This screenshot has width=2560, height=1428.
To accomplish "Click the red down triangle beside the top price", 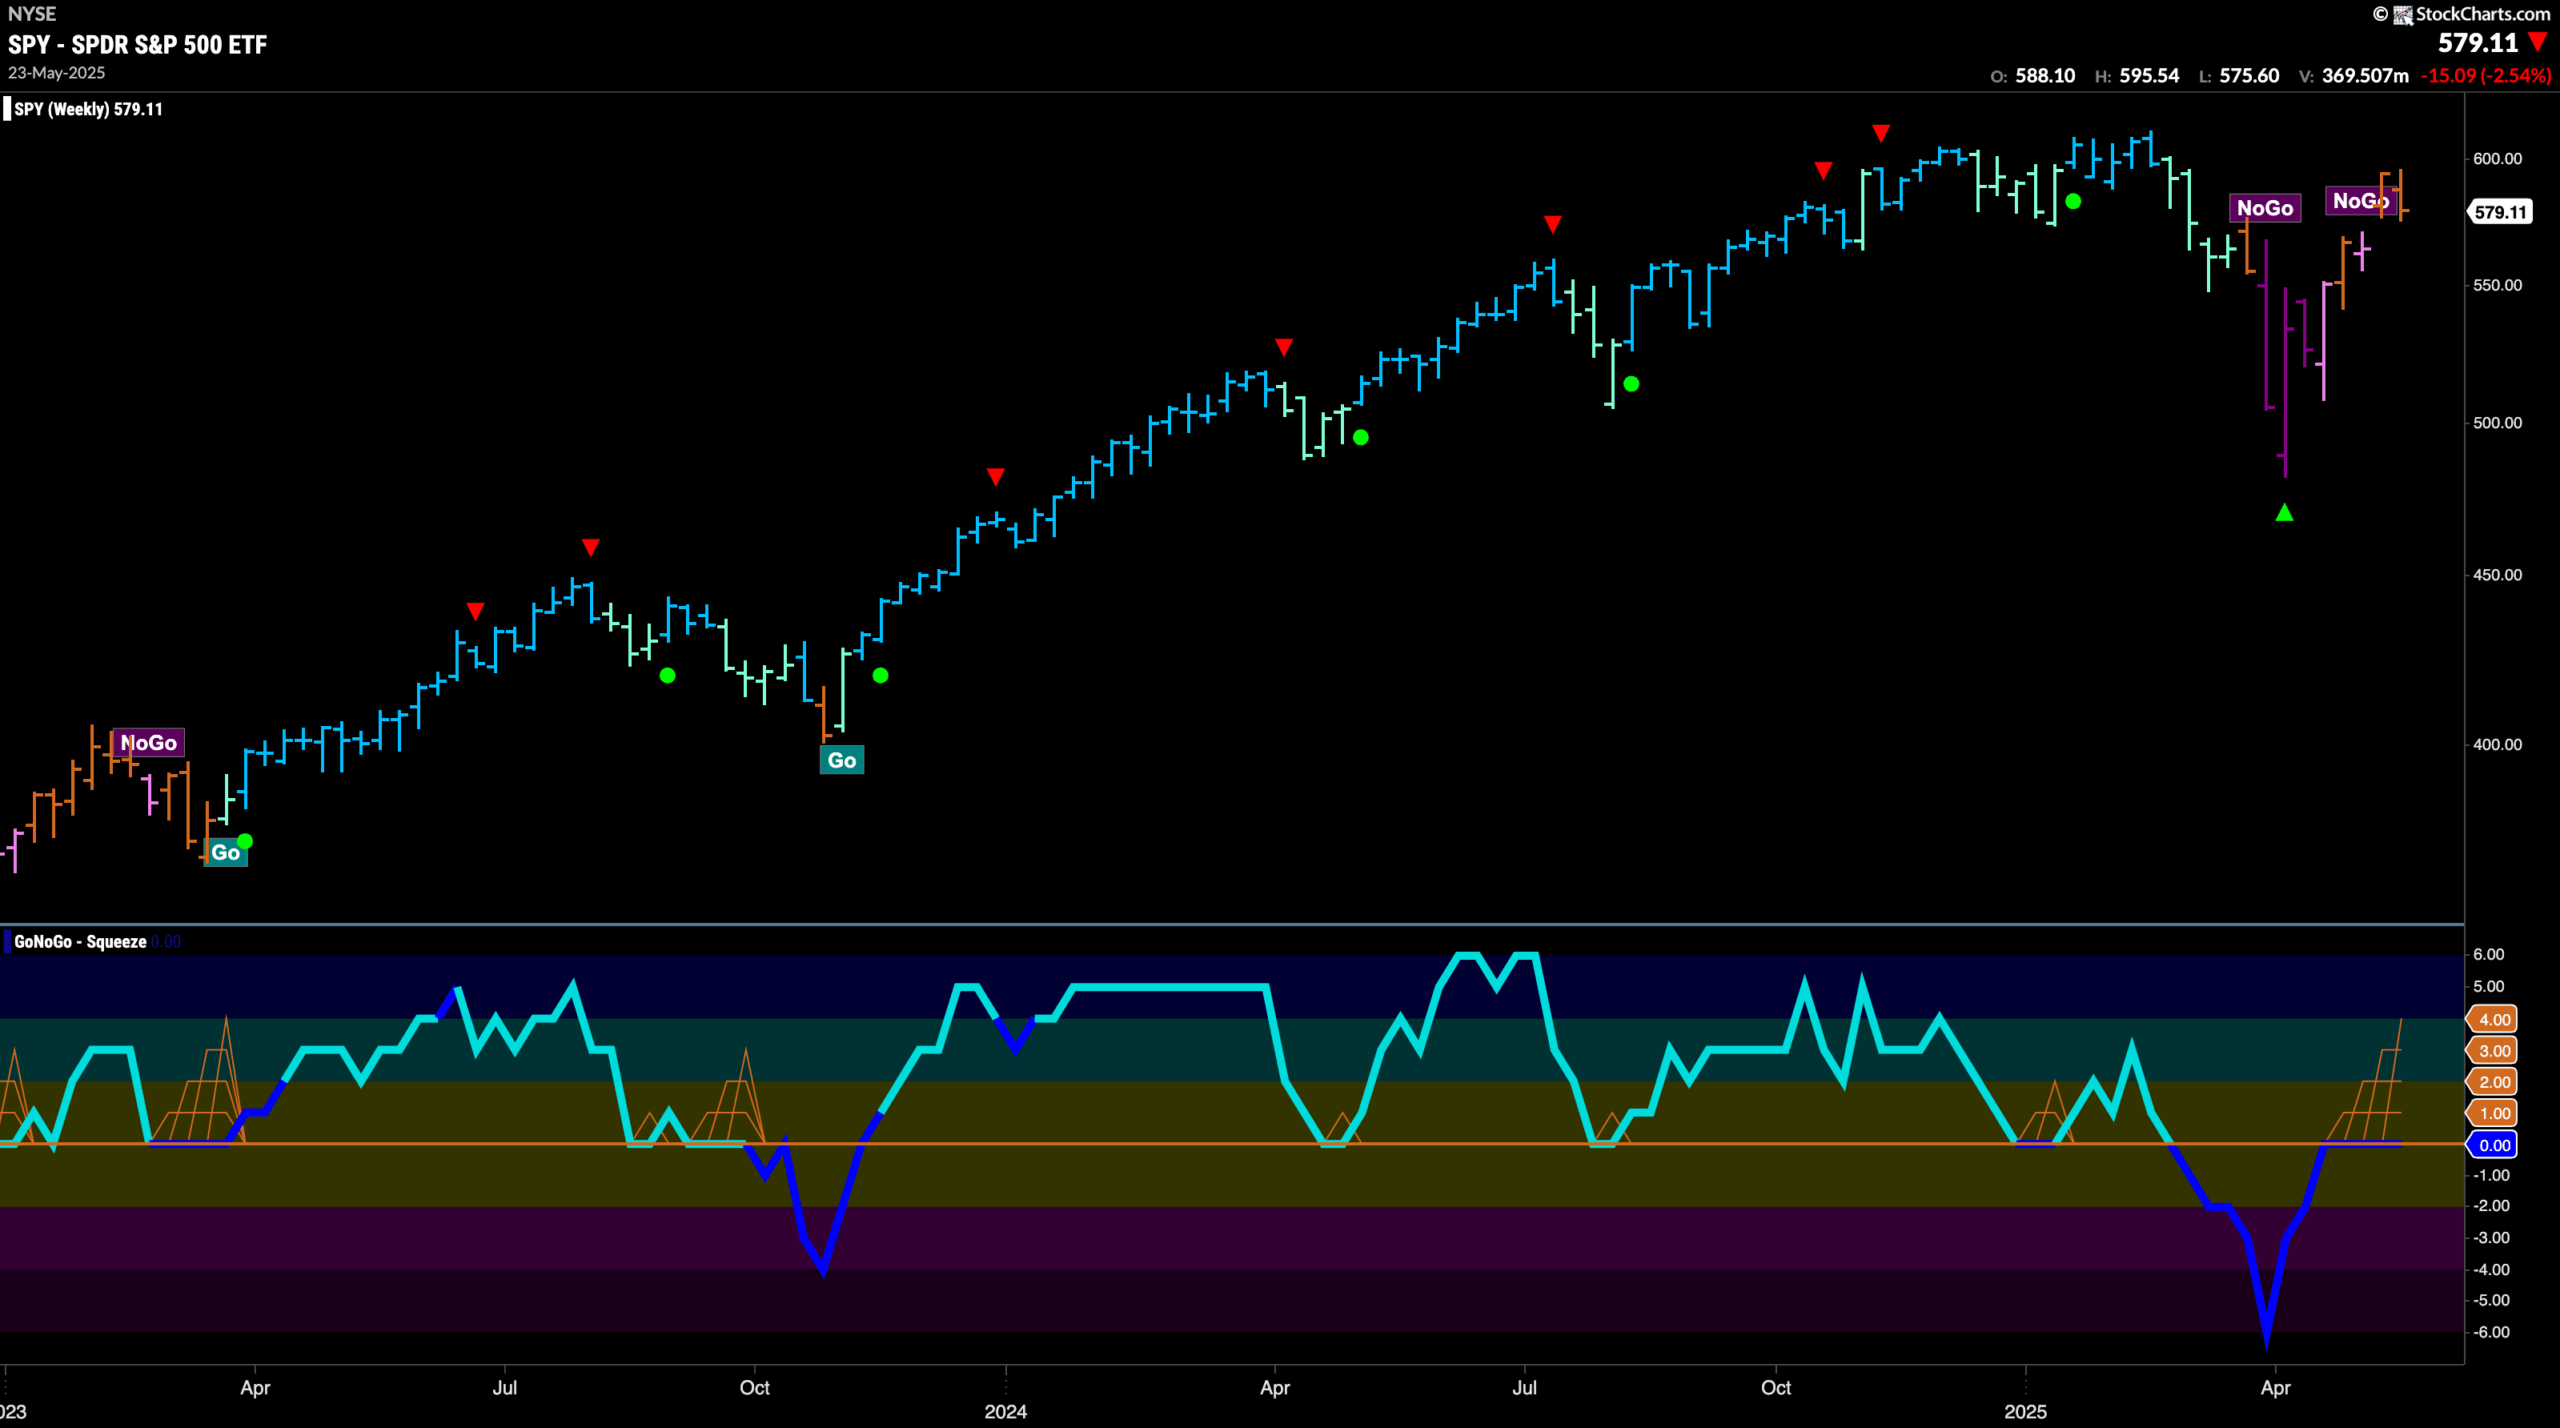I will point(2537,42).
